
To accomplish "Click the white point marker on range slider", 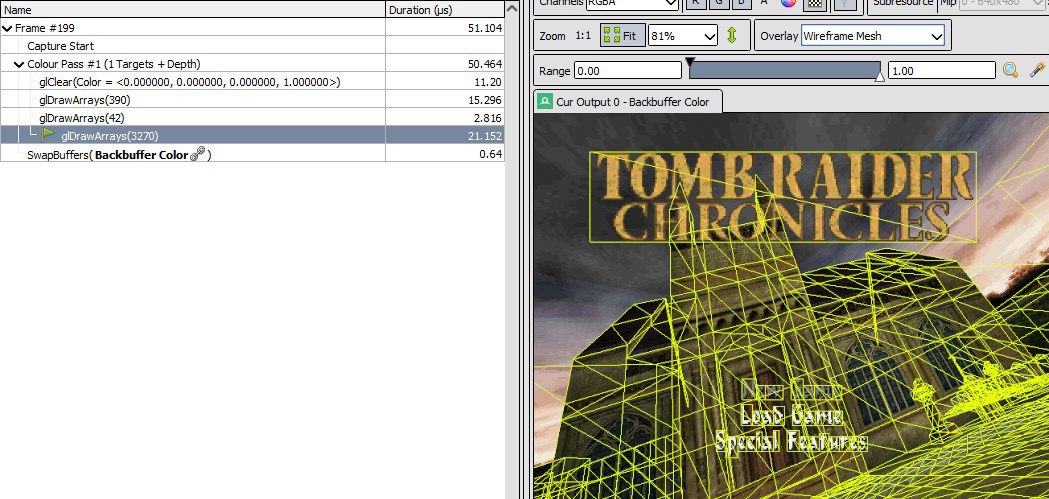I will (880, 77).
